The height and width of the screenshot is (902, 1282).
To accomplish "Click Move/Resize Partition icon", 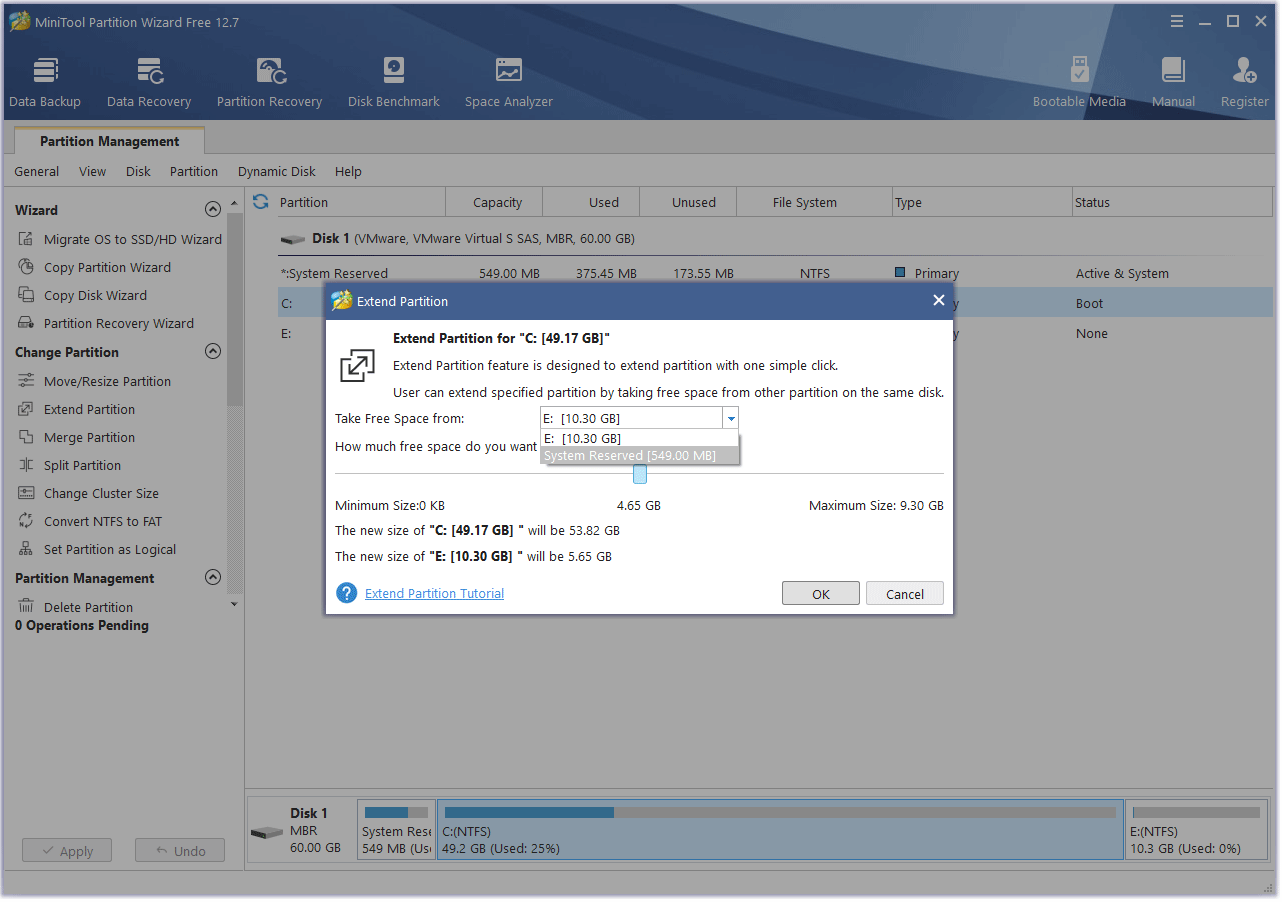I will tap(26, 381).
